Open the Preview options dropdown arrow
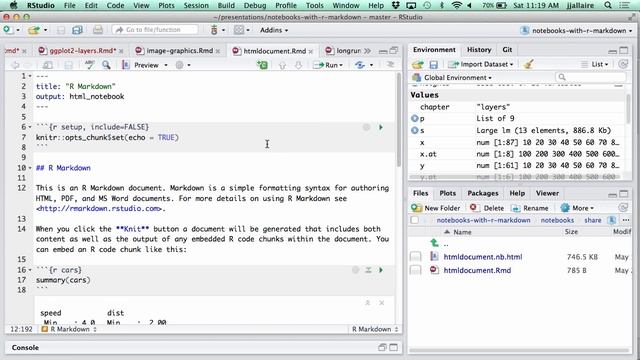The height and width of the screenshot is (360, 640). 166,65
